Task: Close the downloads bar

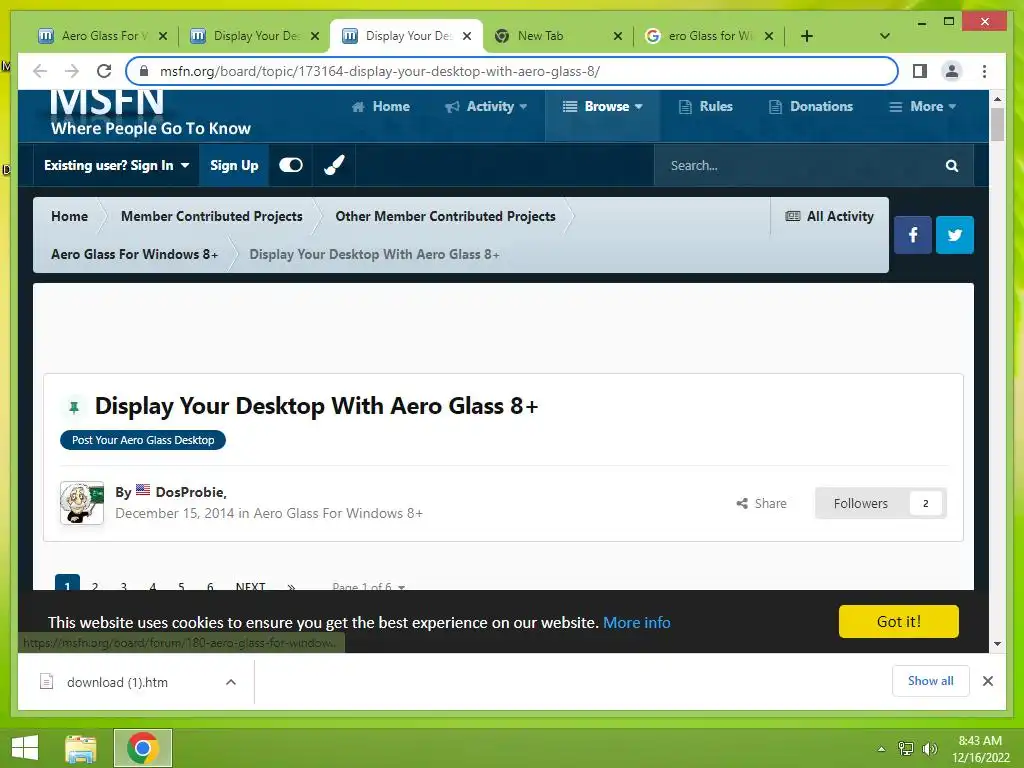Action: (x=987, y=681)
